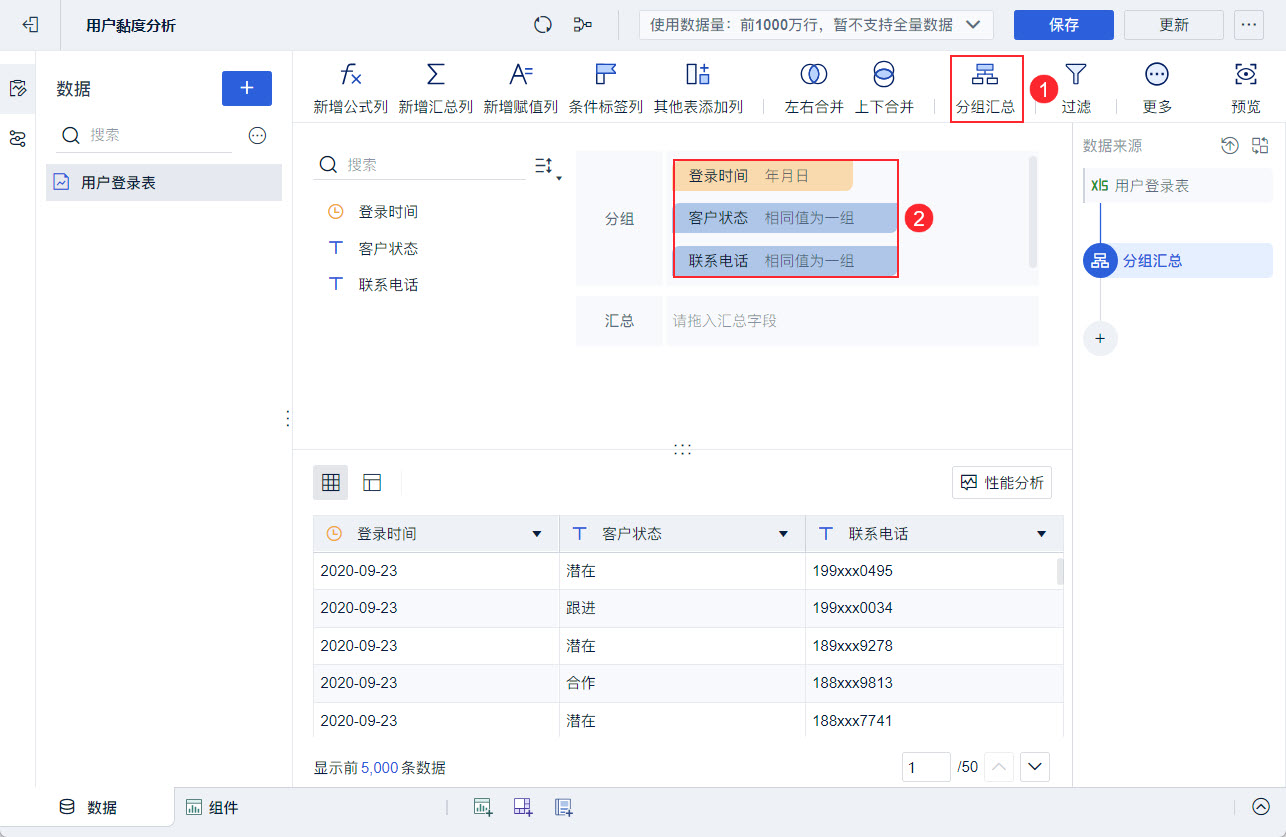Click 过滤 filter tool
The image size is (1286, 837).
click(1076, 88)
